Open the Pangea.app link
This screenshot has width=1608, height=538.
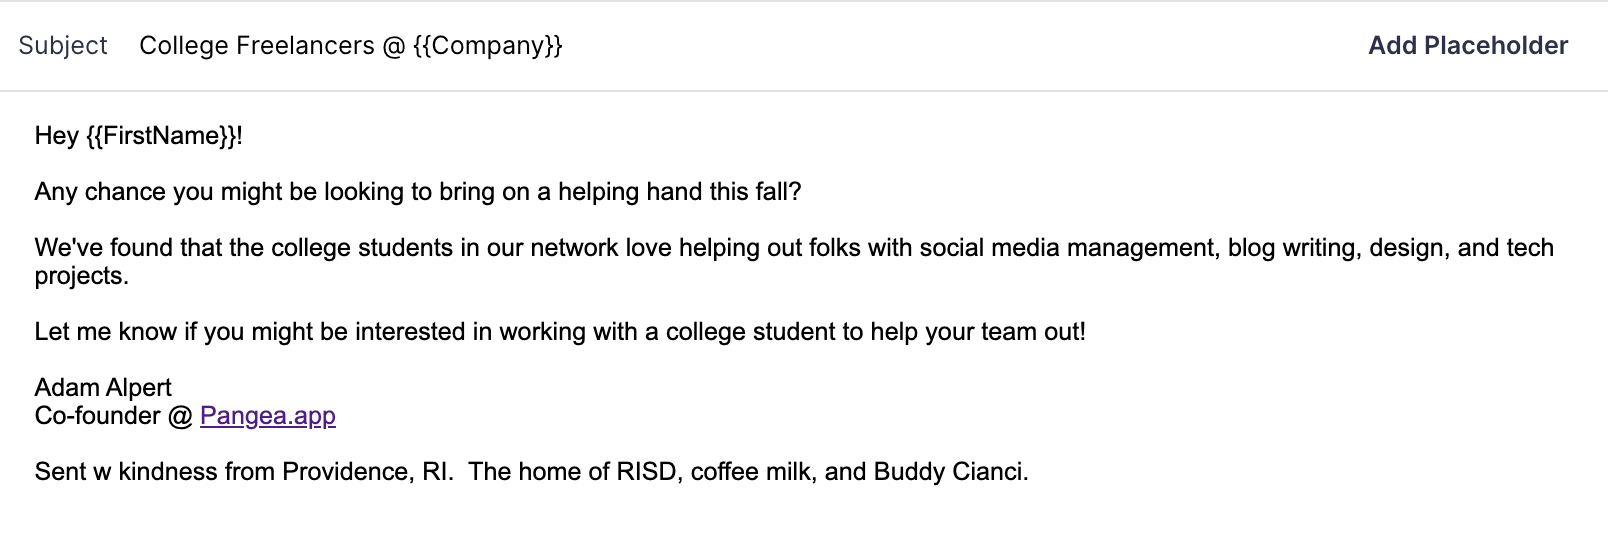[267, 416]
